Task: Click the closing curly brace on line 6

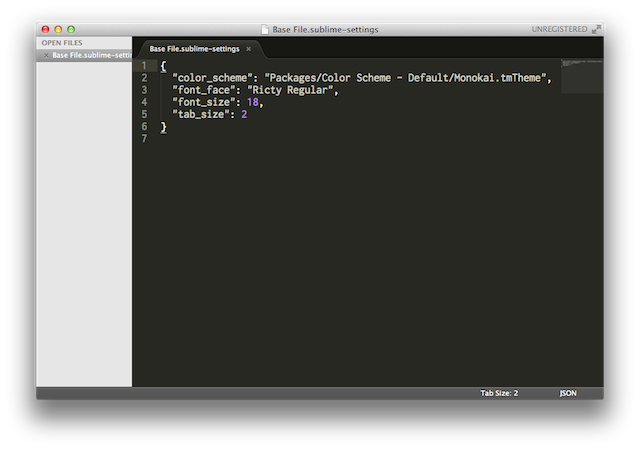Action: click(163, 127)
